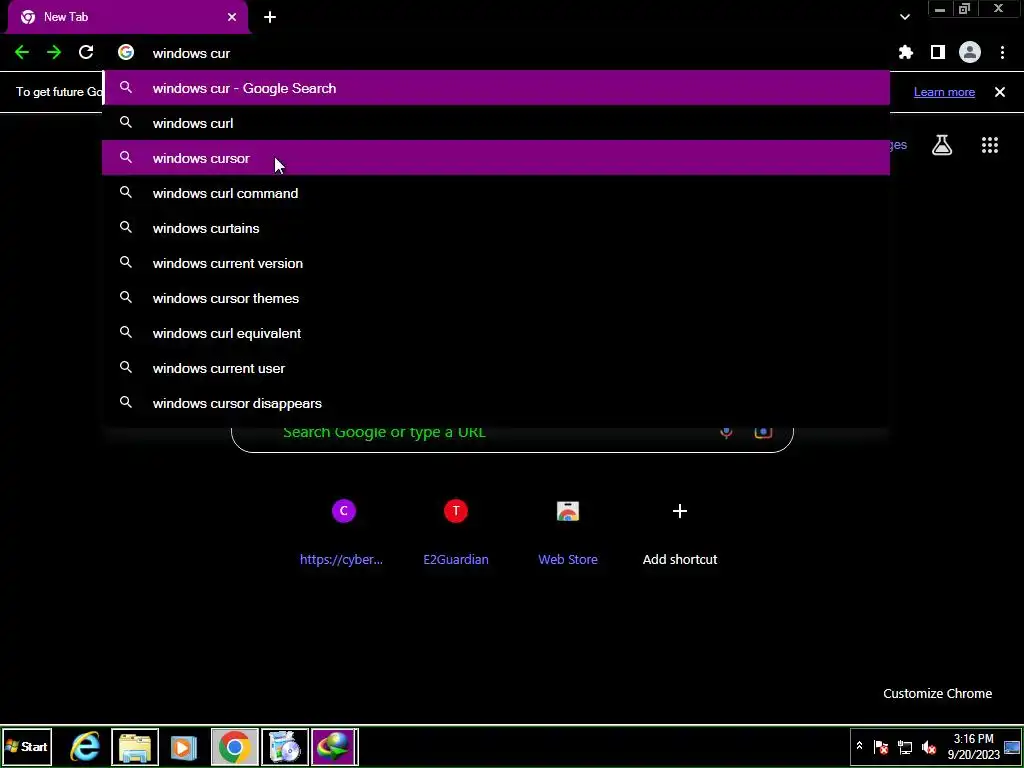Click the Google icon in the address bar

126,53
